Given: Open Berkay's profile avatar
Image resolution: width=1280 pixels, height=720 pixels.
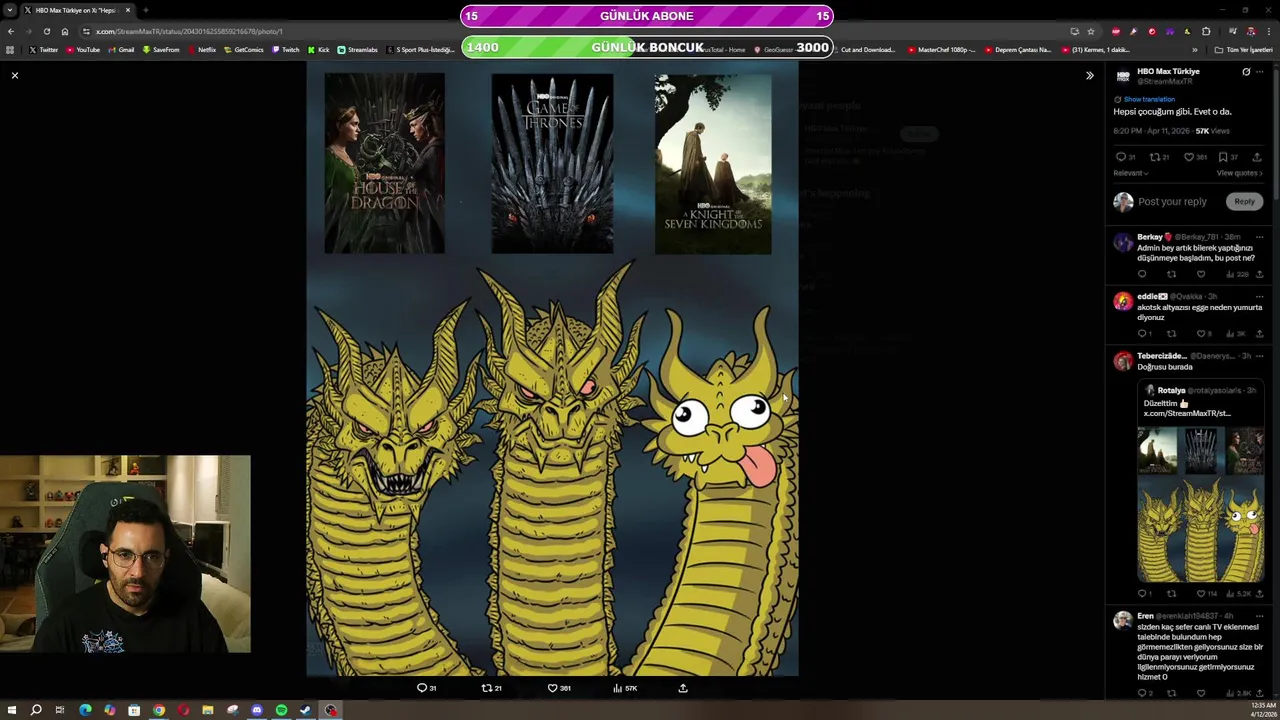Looking at the screenshot, I should pyautogui.click(x=1123, y=242).
